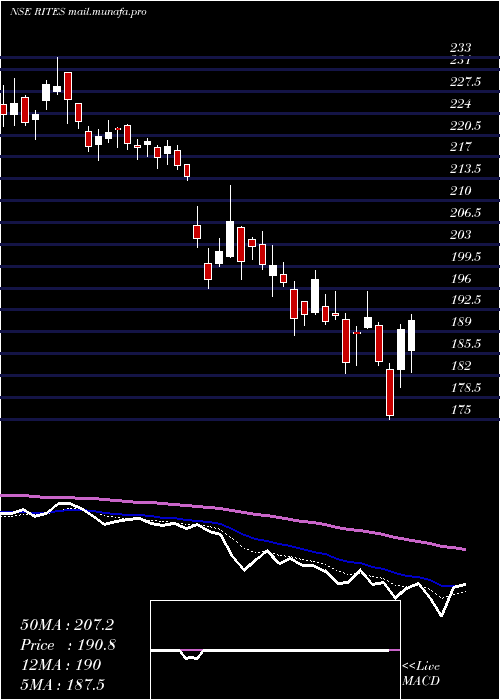This screenshot has width=500, height=700.
Task: Select the 199.5 price axis label
Action: pyautogui.click(x=465, y=257)
